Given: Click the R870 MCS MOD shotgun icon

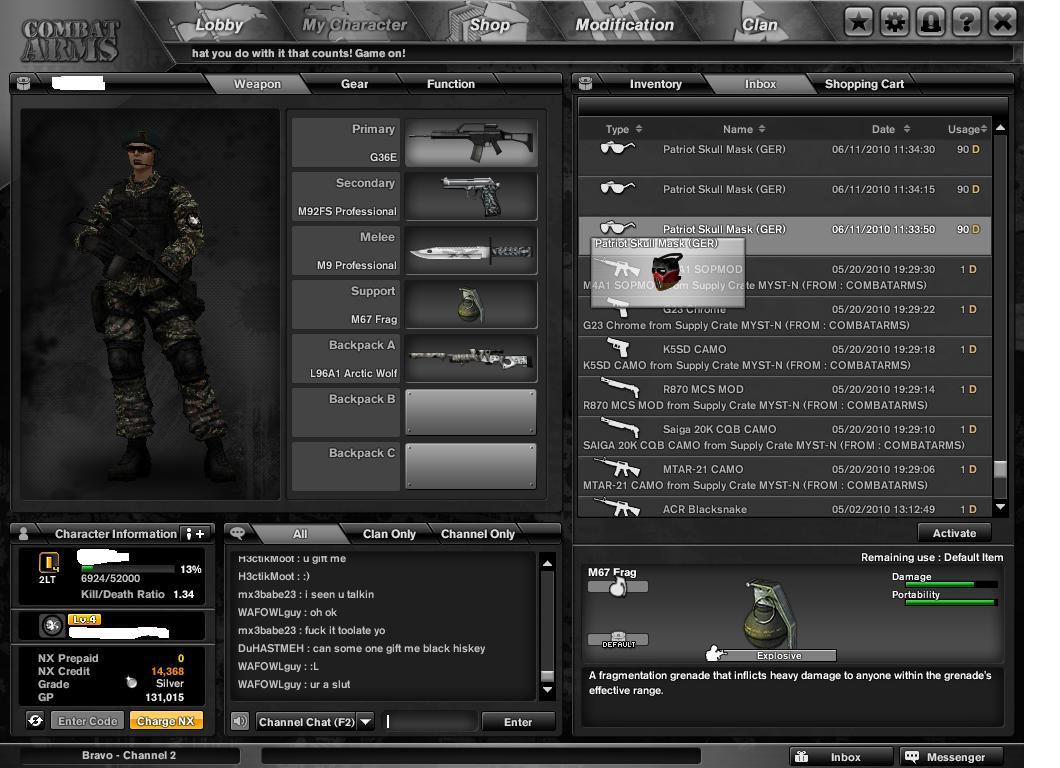Looking at the screenshot, I should tap(620, 388).
